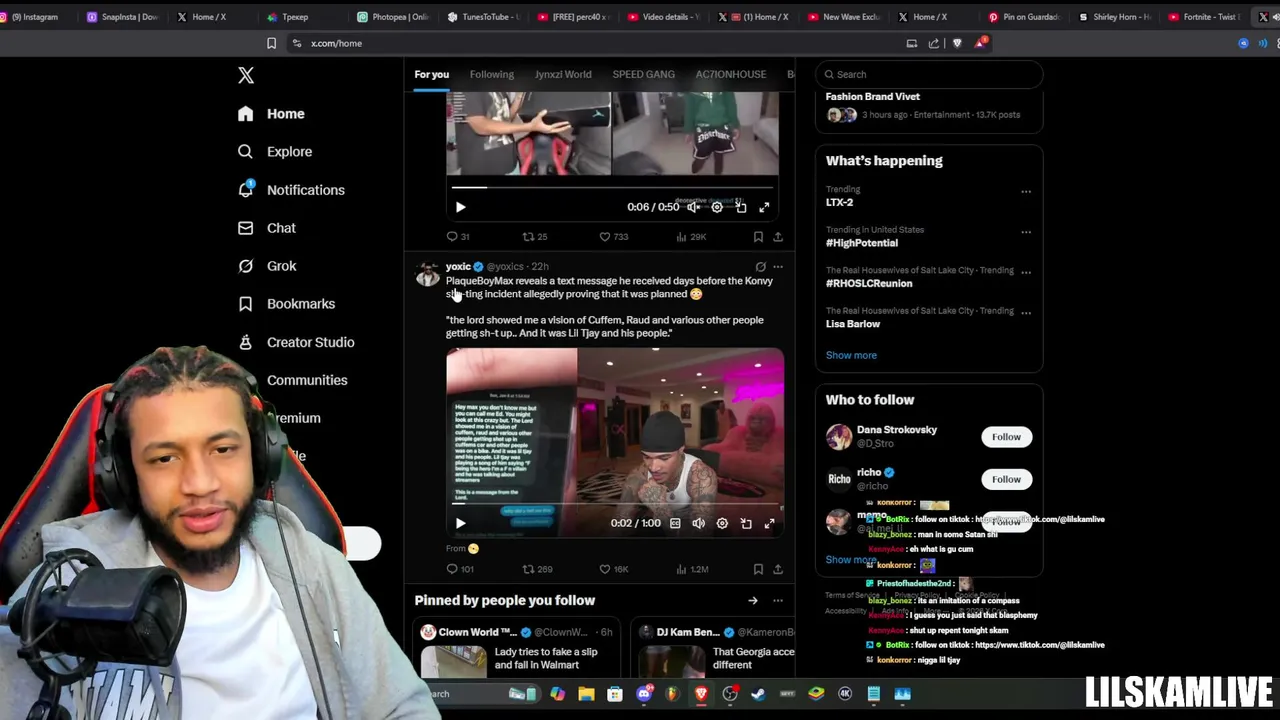Like the yoxic post with 16K likes
Viewport: 1280px width, 720px height.
[x=613, y=569]
